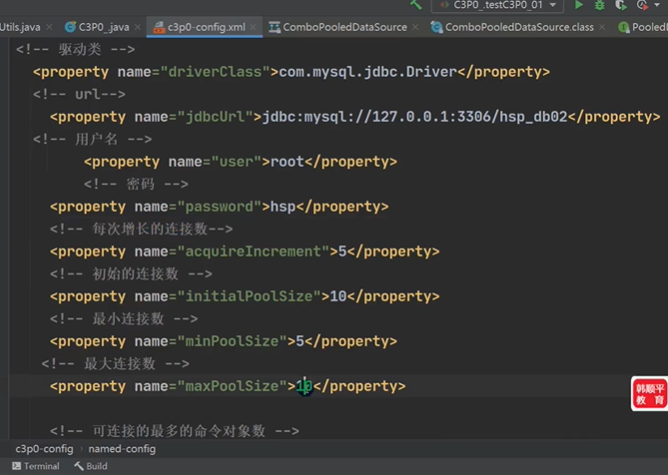
Task: Click the 每次增长的连接数 comment
Action: pyautogui.click(x=141, y=229)
